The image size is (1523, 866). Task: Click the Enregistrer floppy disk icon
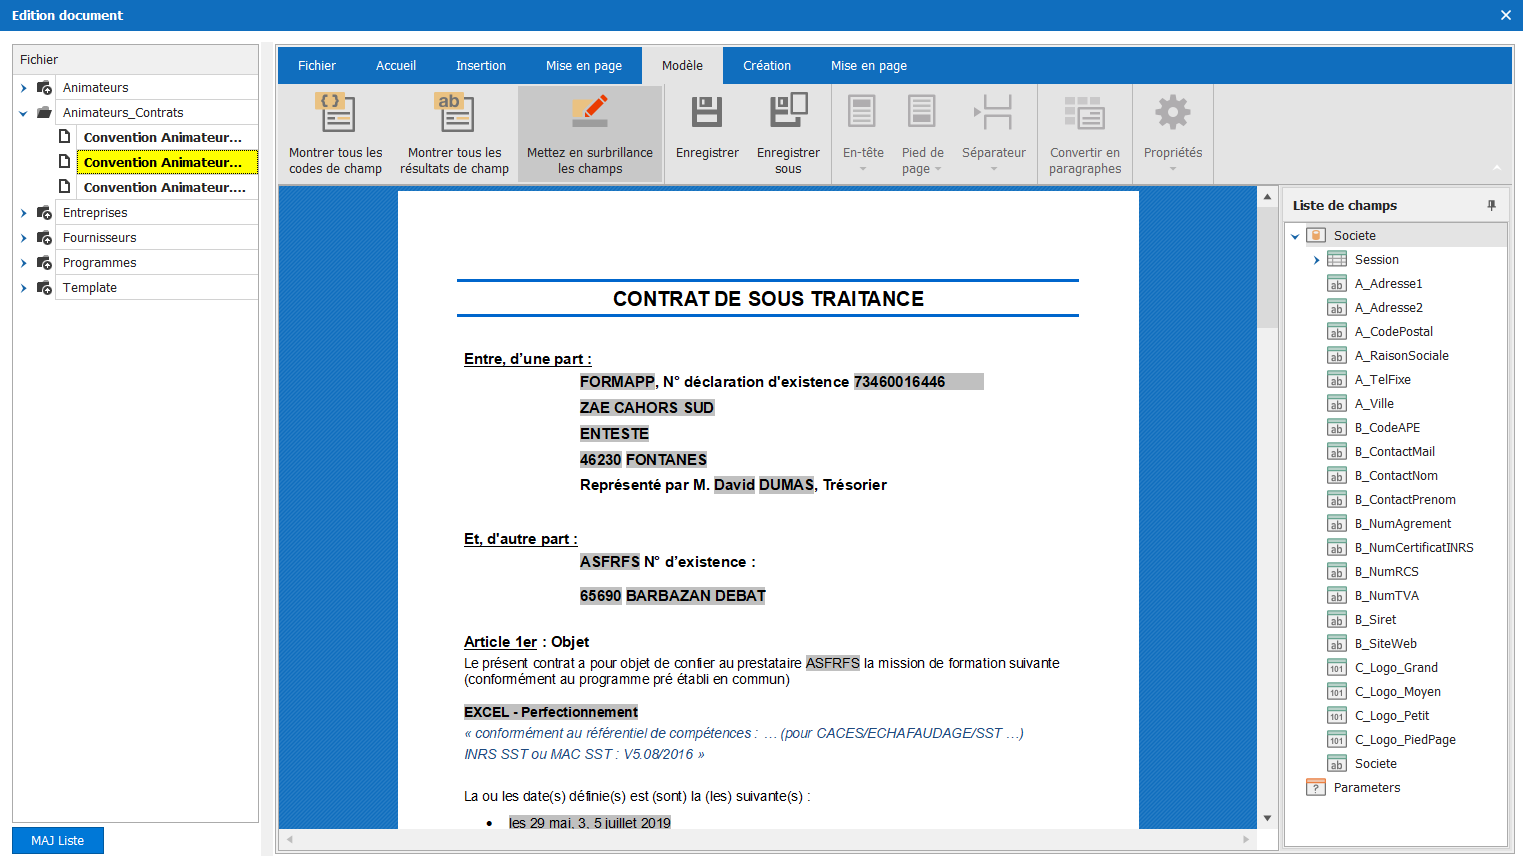(707, 112)
